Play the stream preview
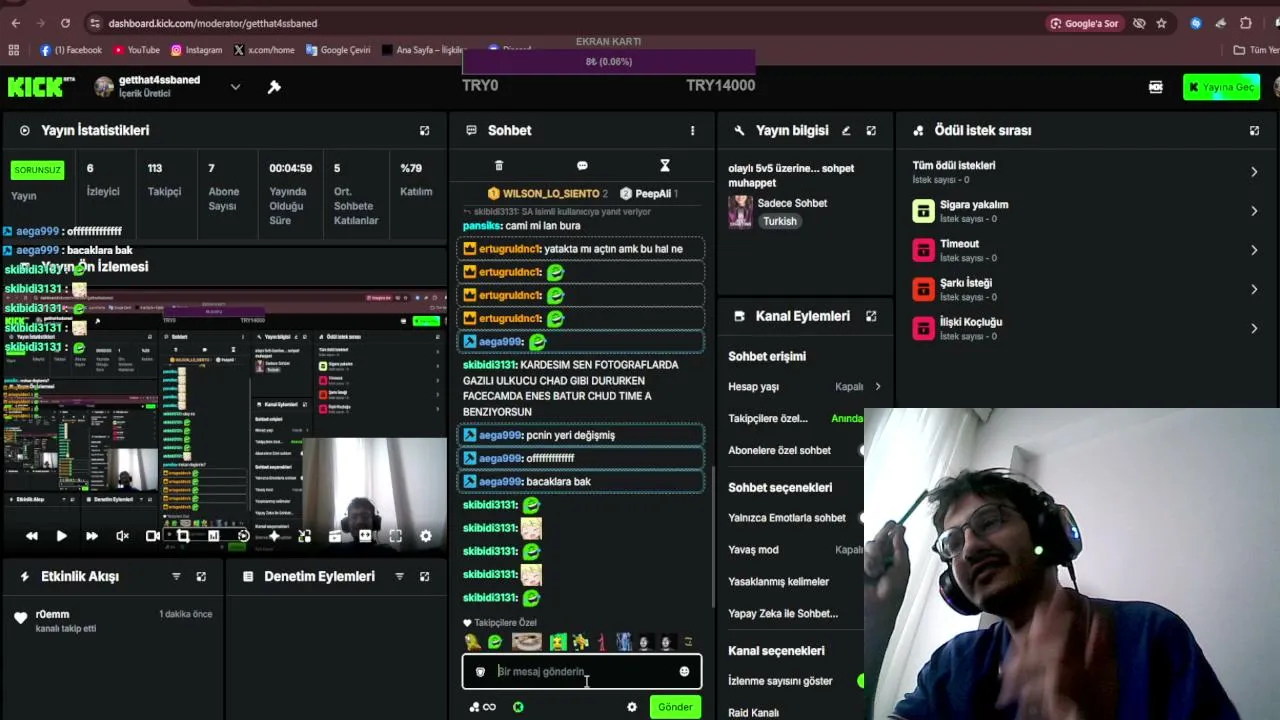This screenshot has height=720, width=1280. tap(61, 536)
